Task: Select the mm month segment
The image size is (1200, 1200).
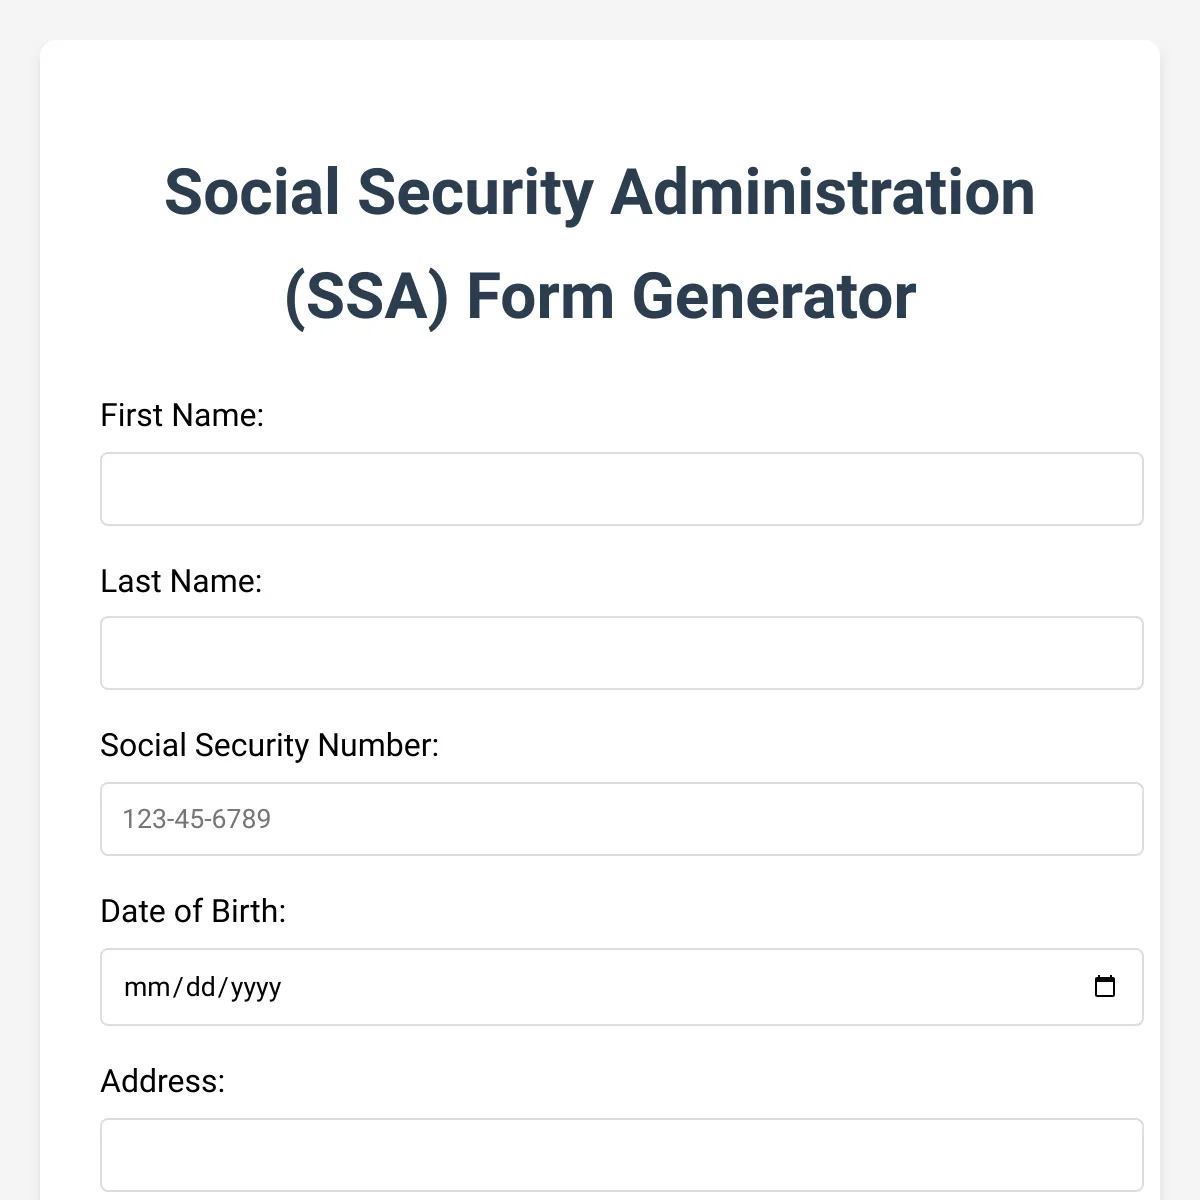Action: [x=147, y=987]
